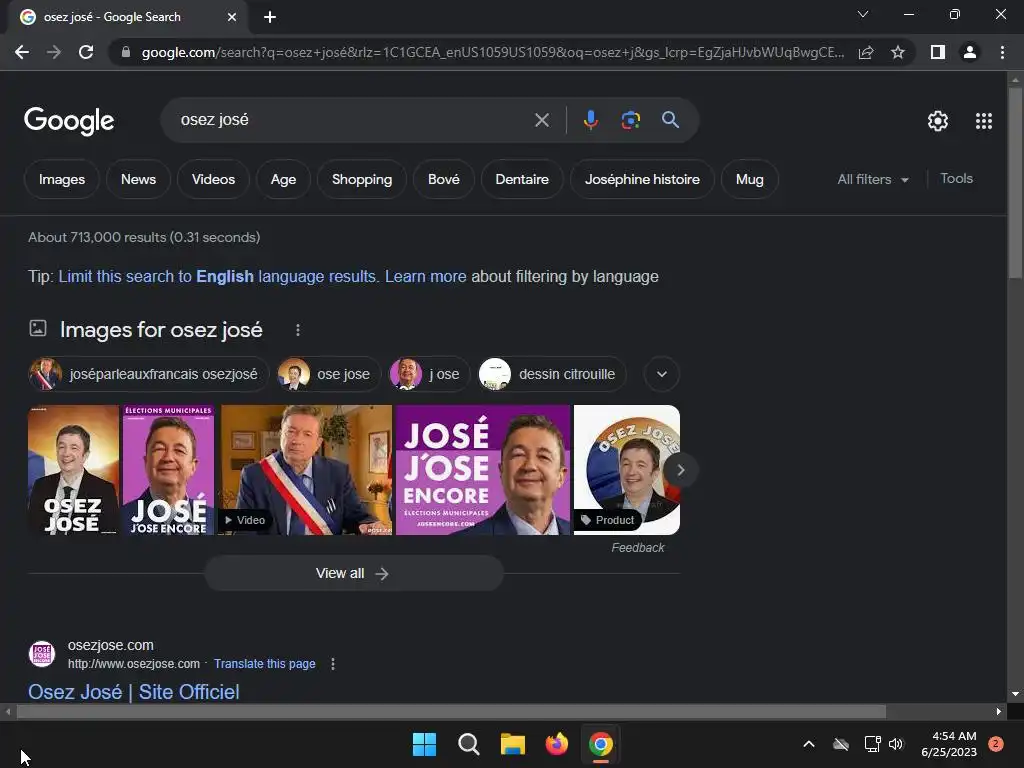
Task: Open Windows taskbar search
Action: pyautogui.click(x=468, y=744)
